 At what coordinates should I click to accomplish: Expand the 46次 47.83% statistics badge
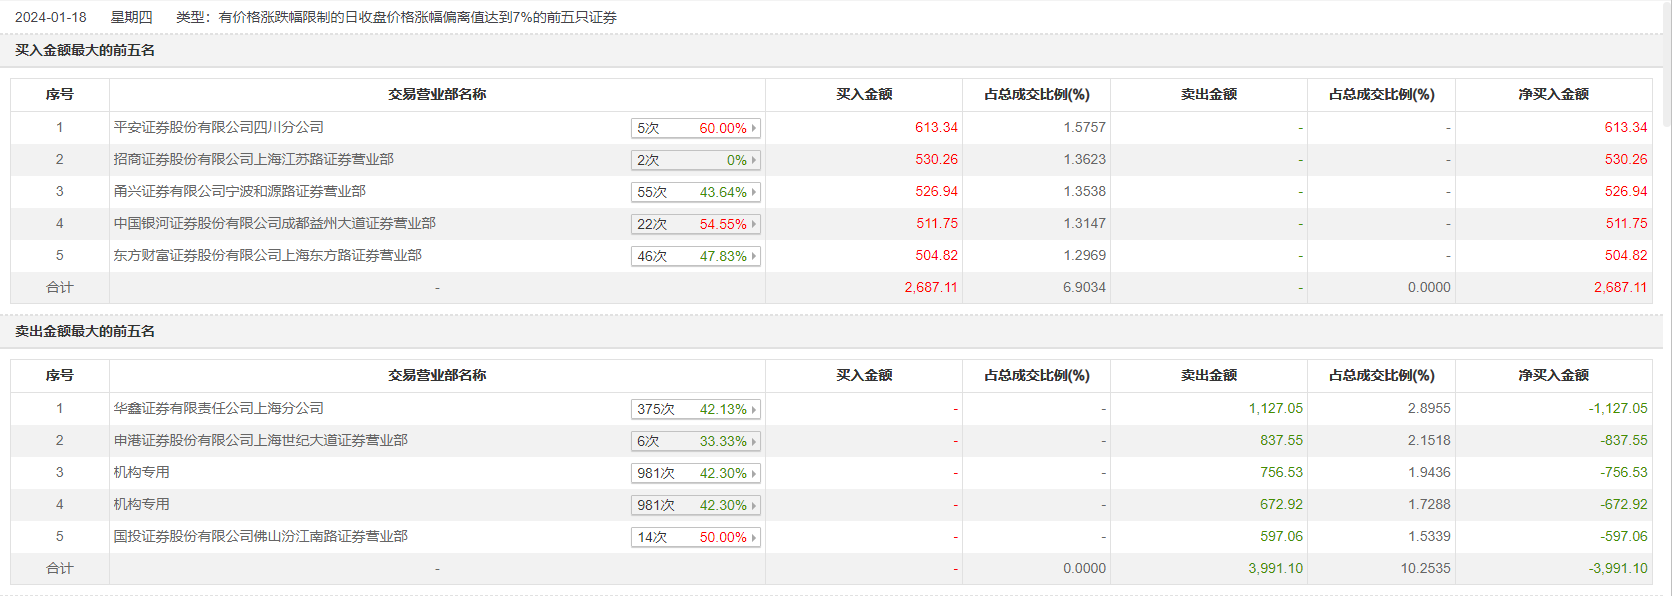tap(696, 256)
